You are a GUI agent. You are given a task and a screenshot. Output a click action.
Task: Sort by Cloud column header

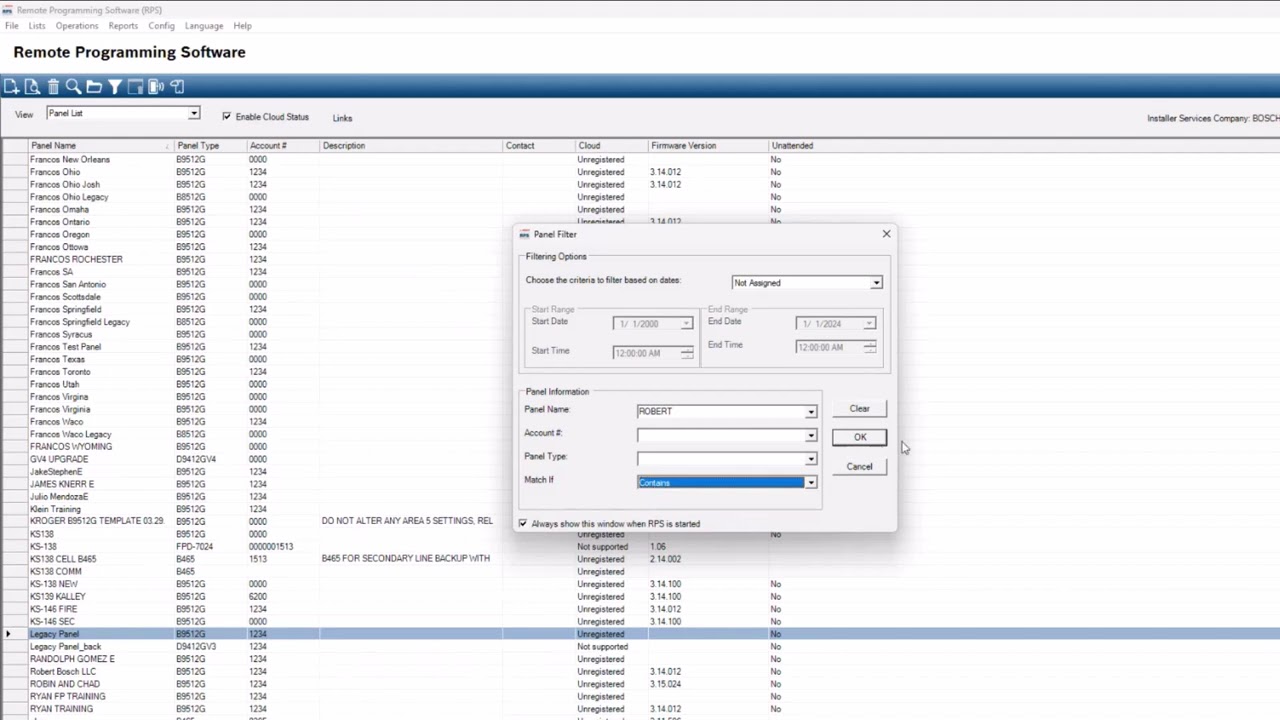pyautogui.click(x=611, y=146)
